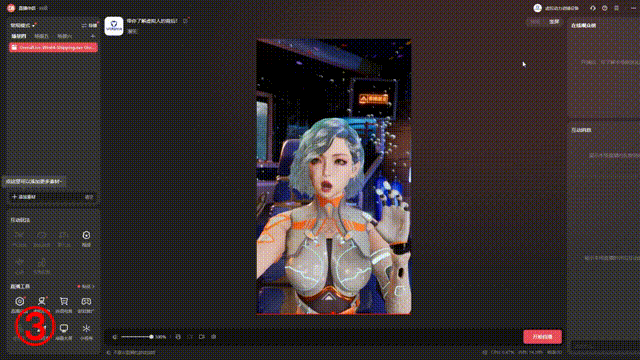The image size is (640, 360).
Task: Click the interactive messages panel header
Action: pos(581,130)
